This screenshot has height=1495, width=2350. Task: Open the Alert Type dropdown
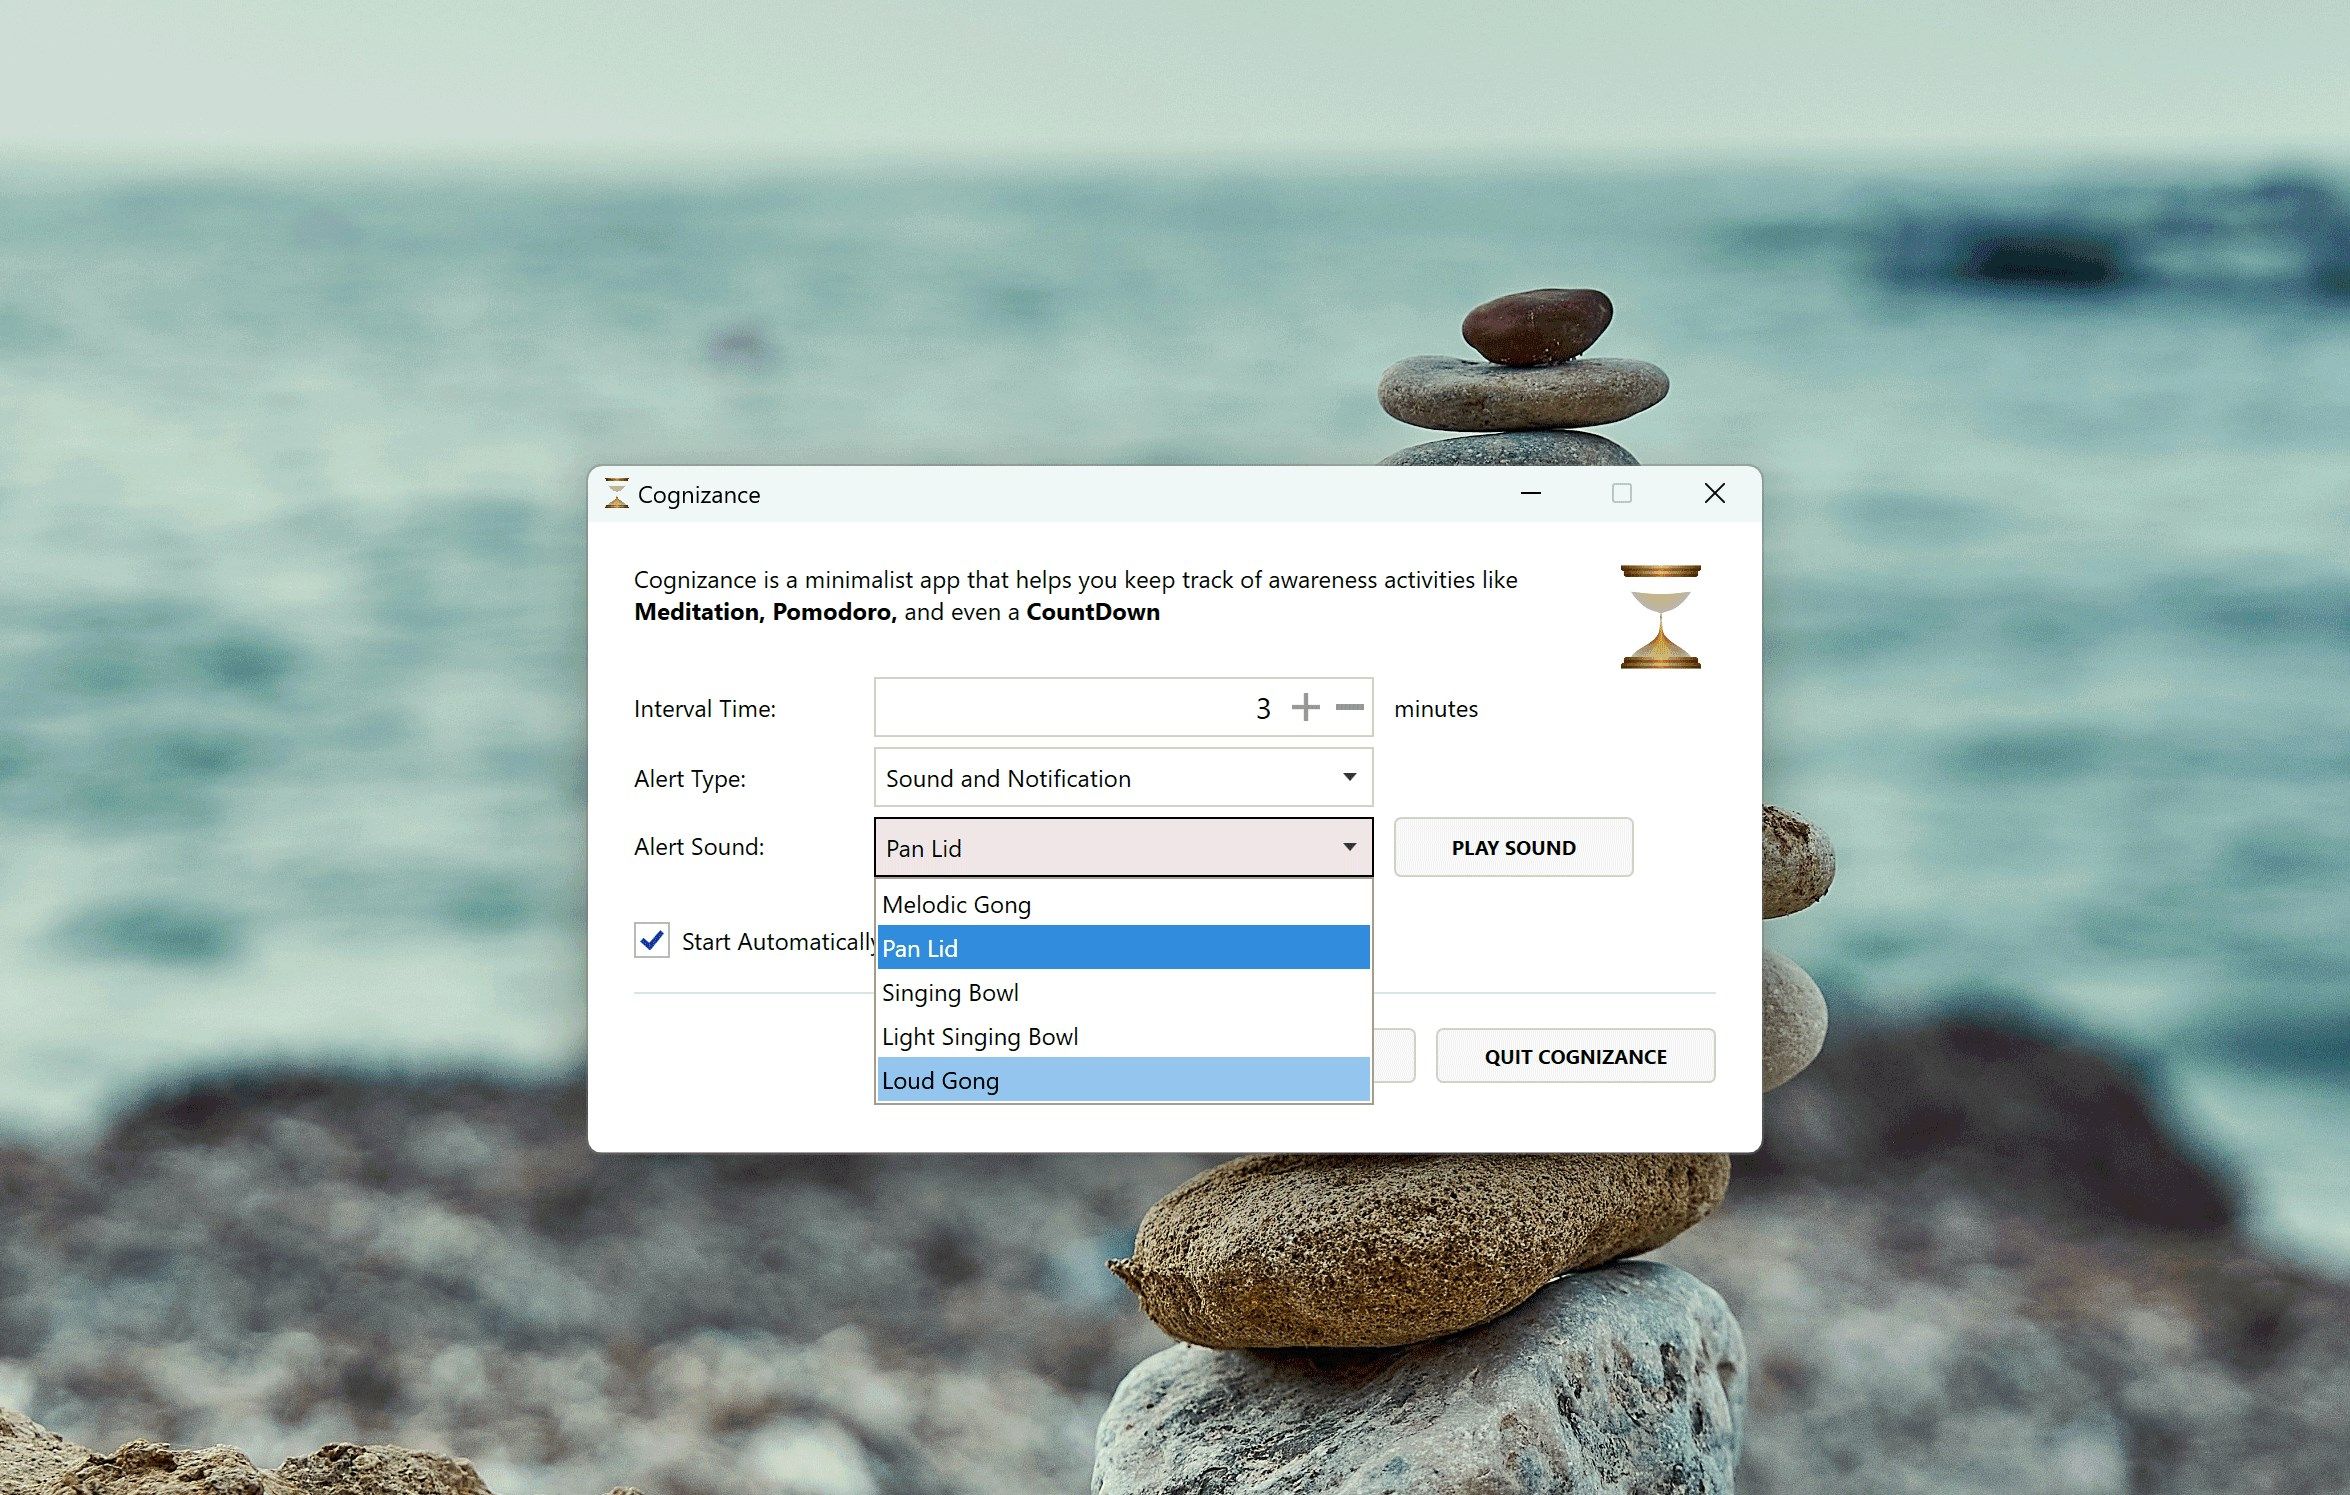pyautogui.click(x=1123, y=778)
